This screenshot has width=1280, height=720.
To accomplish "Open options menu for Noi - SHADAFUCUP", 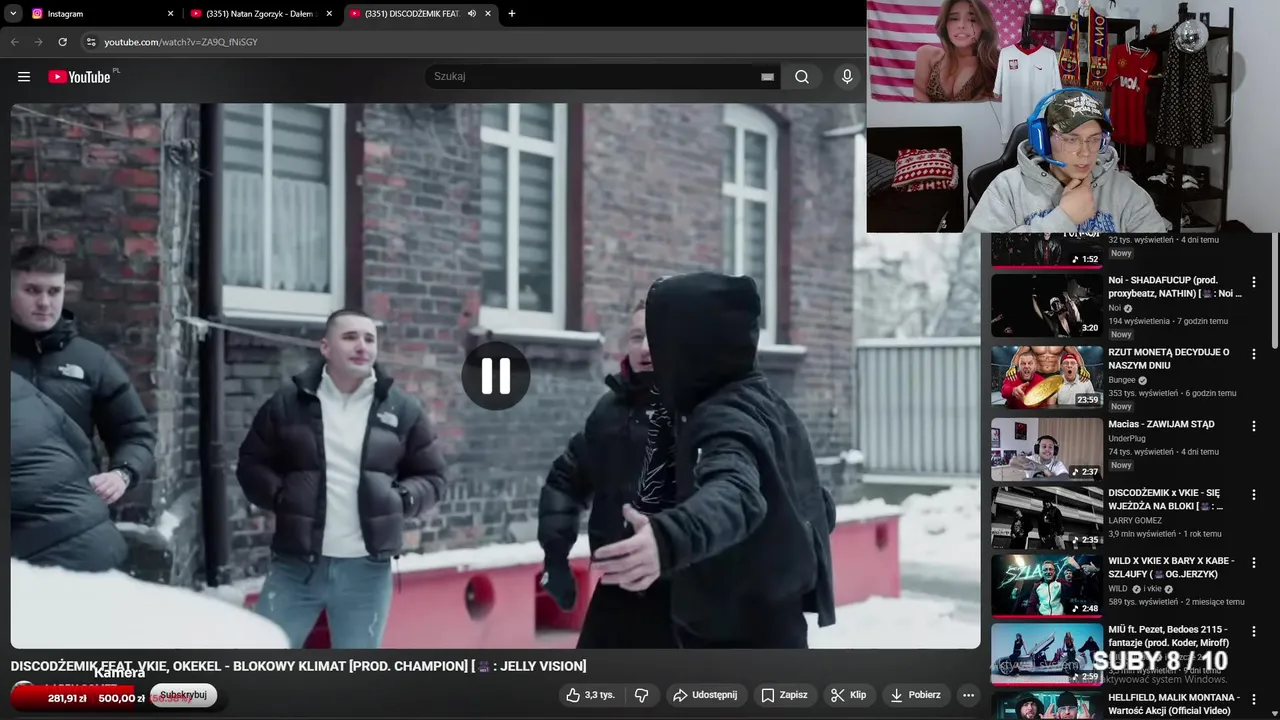I will (1253, 282).
